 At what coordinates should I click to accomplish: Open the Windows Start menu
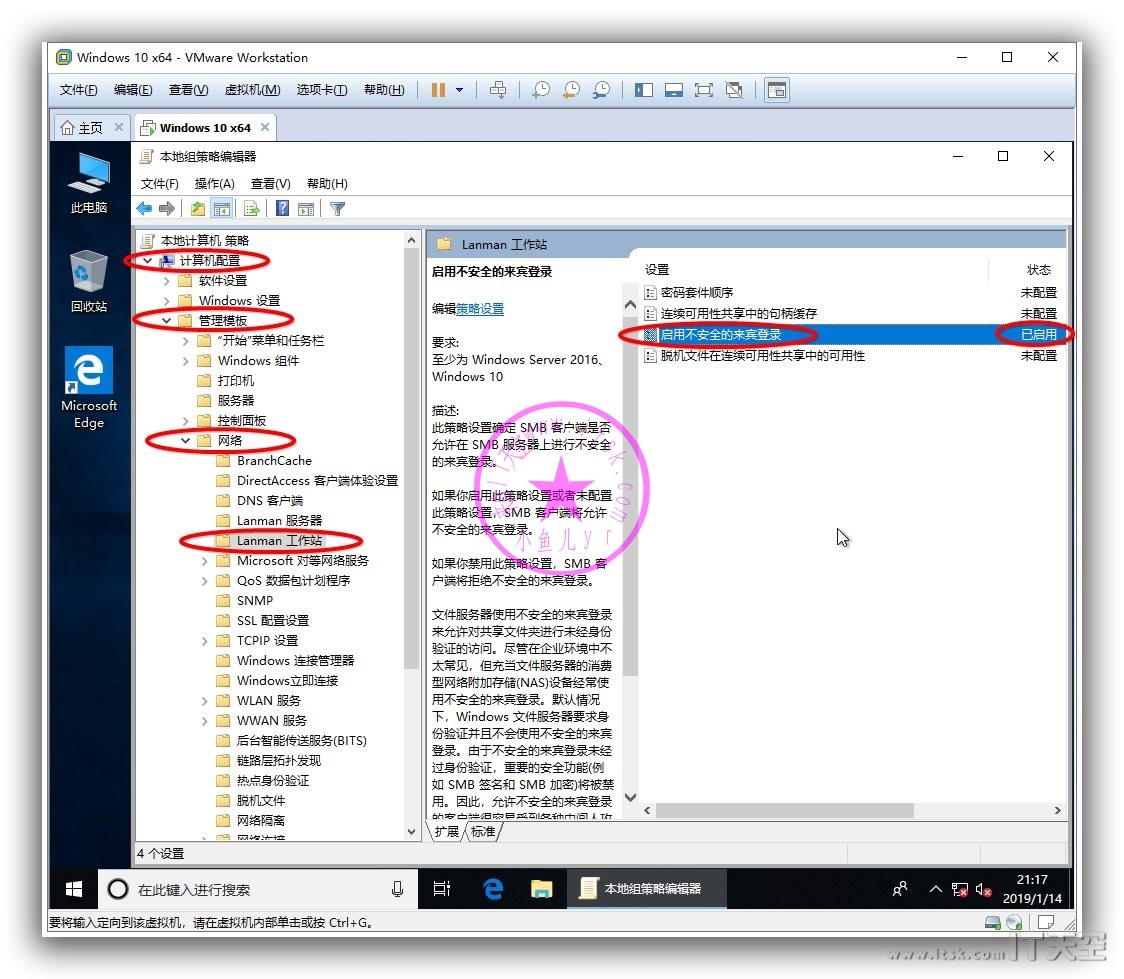coord(73,889)
